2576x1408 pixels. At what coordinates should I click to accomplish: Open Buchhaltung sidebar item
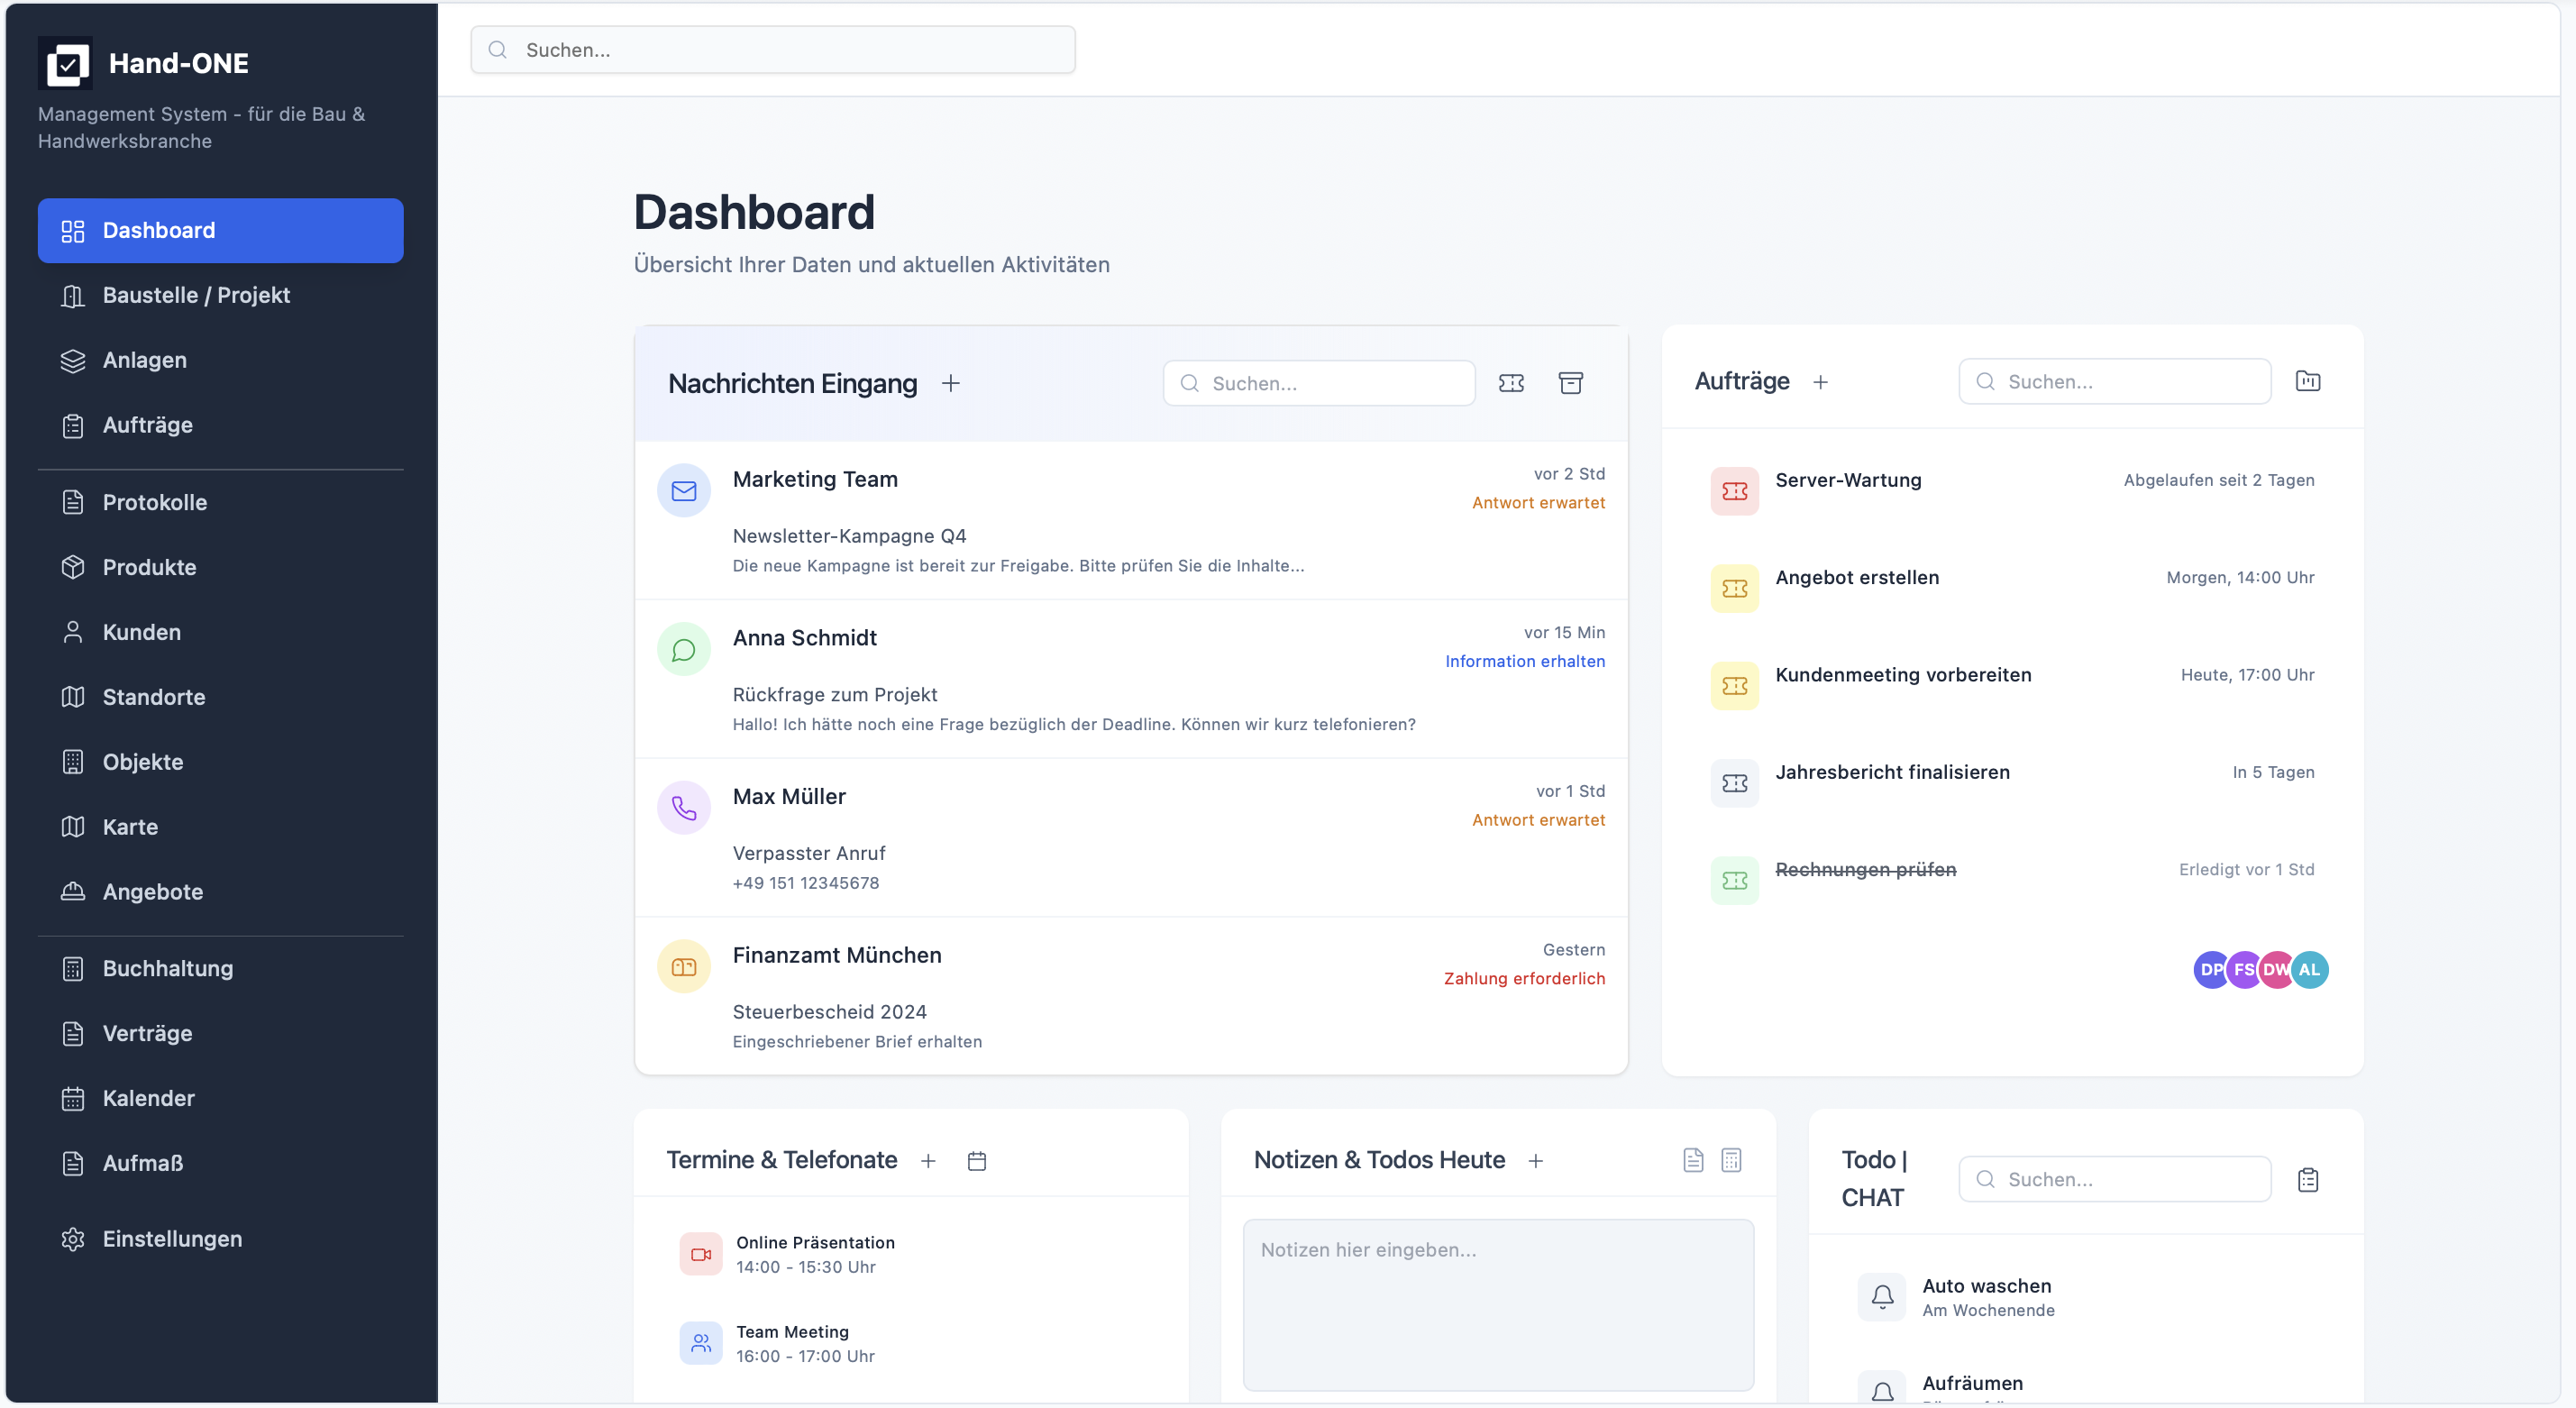point(168,968)
